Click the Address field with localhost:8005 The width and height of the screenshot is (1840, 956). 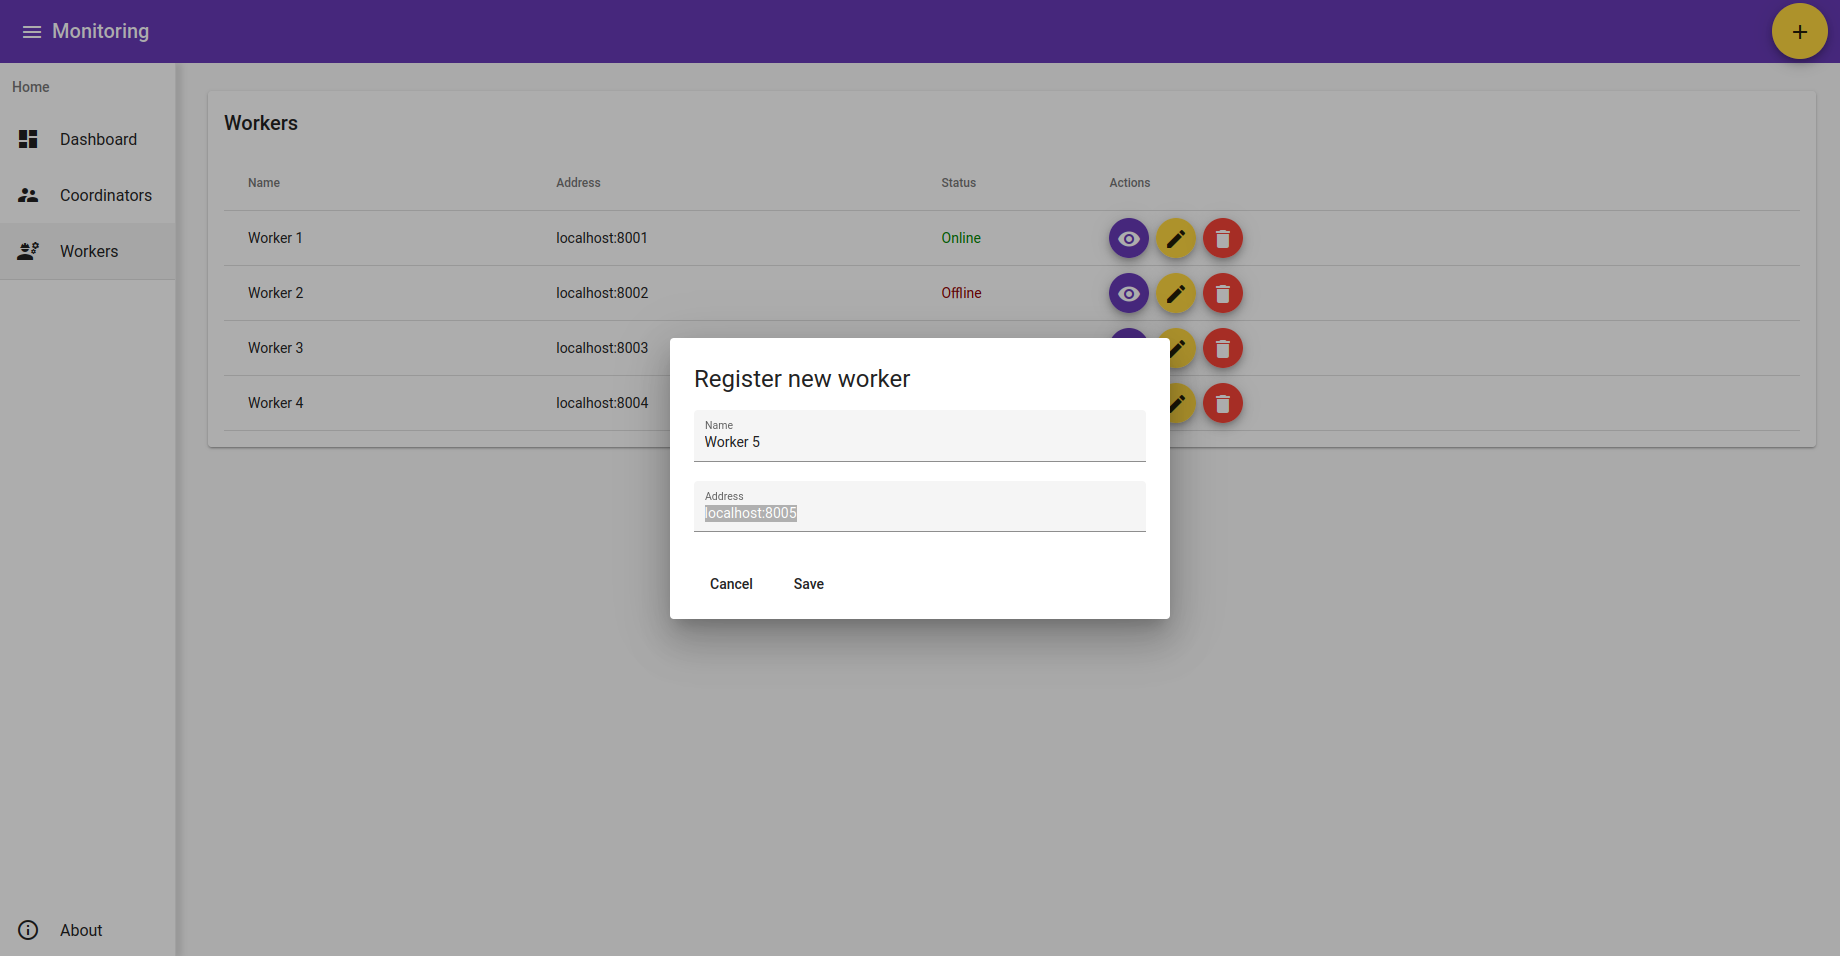pyautogui.click(x=920, y=507)
